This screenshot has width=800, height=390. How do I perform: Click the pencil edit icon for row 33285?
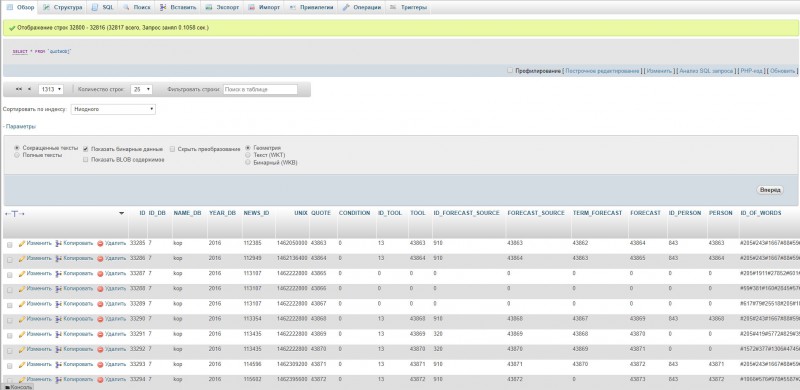pyautogui.click(x=22, y=243)
